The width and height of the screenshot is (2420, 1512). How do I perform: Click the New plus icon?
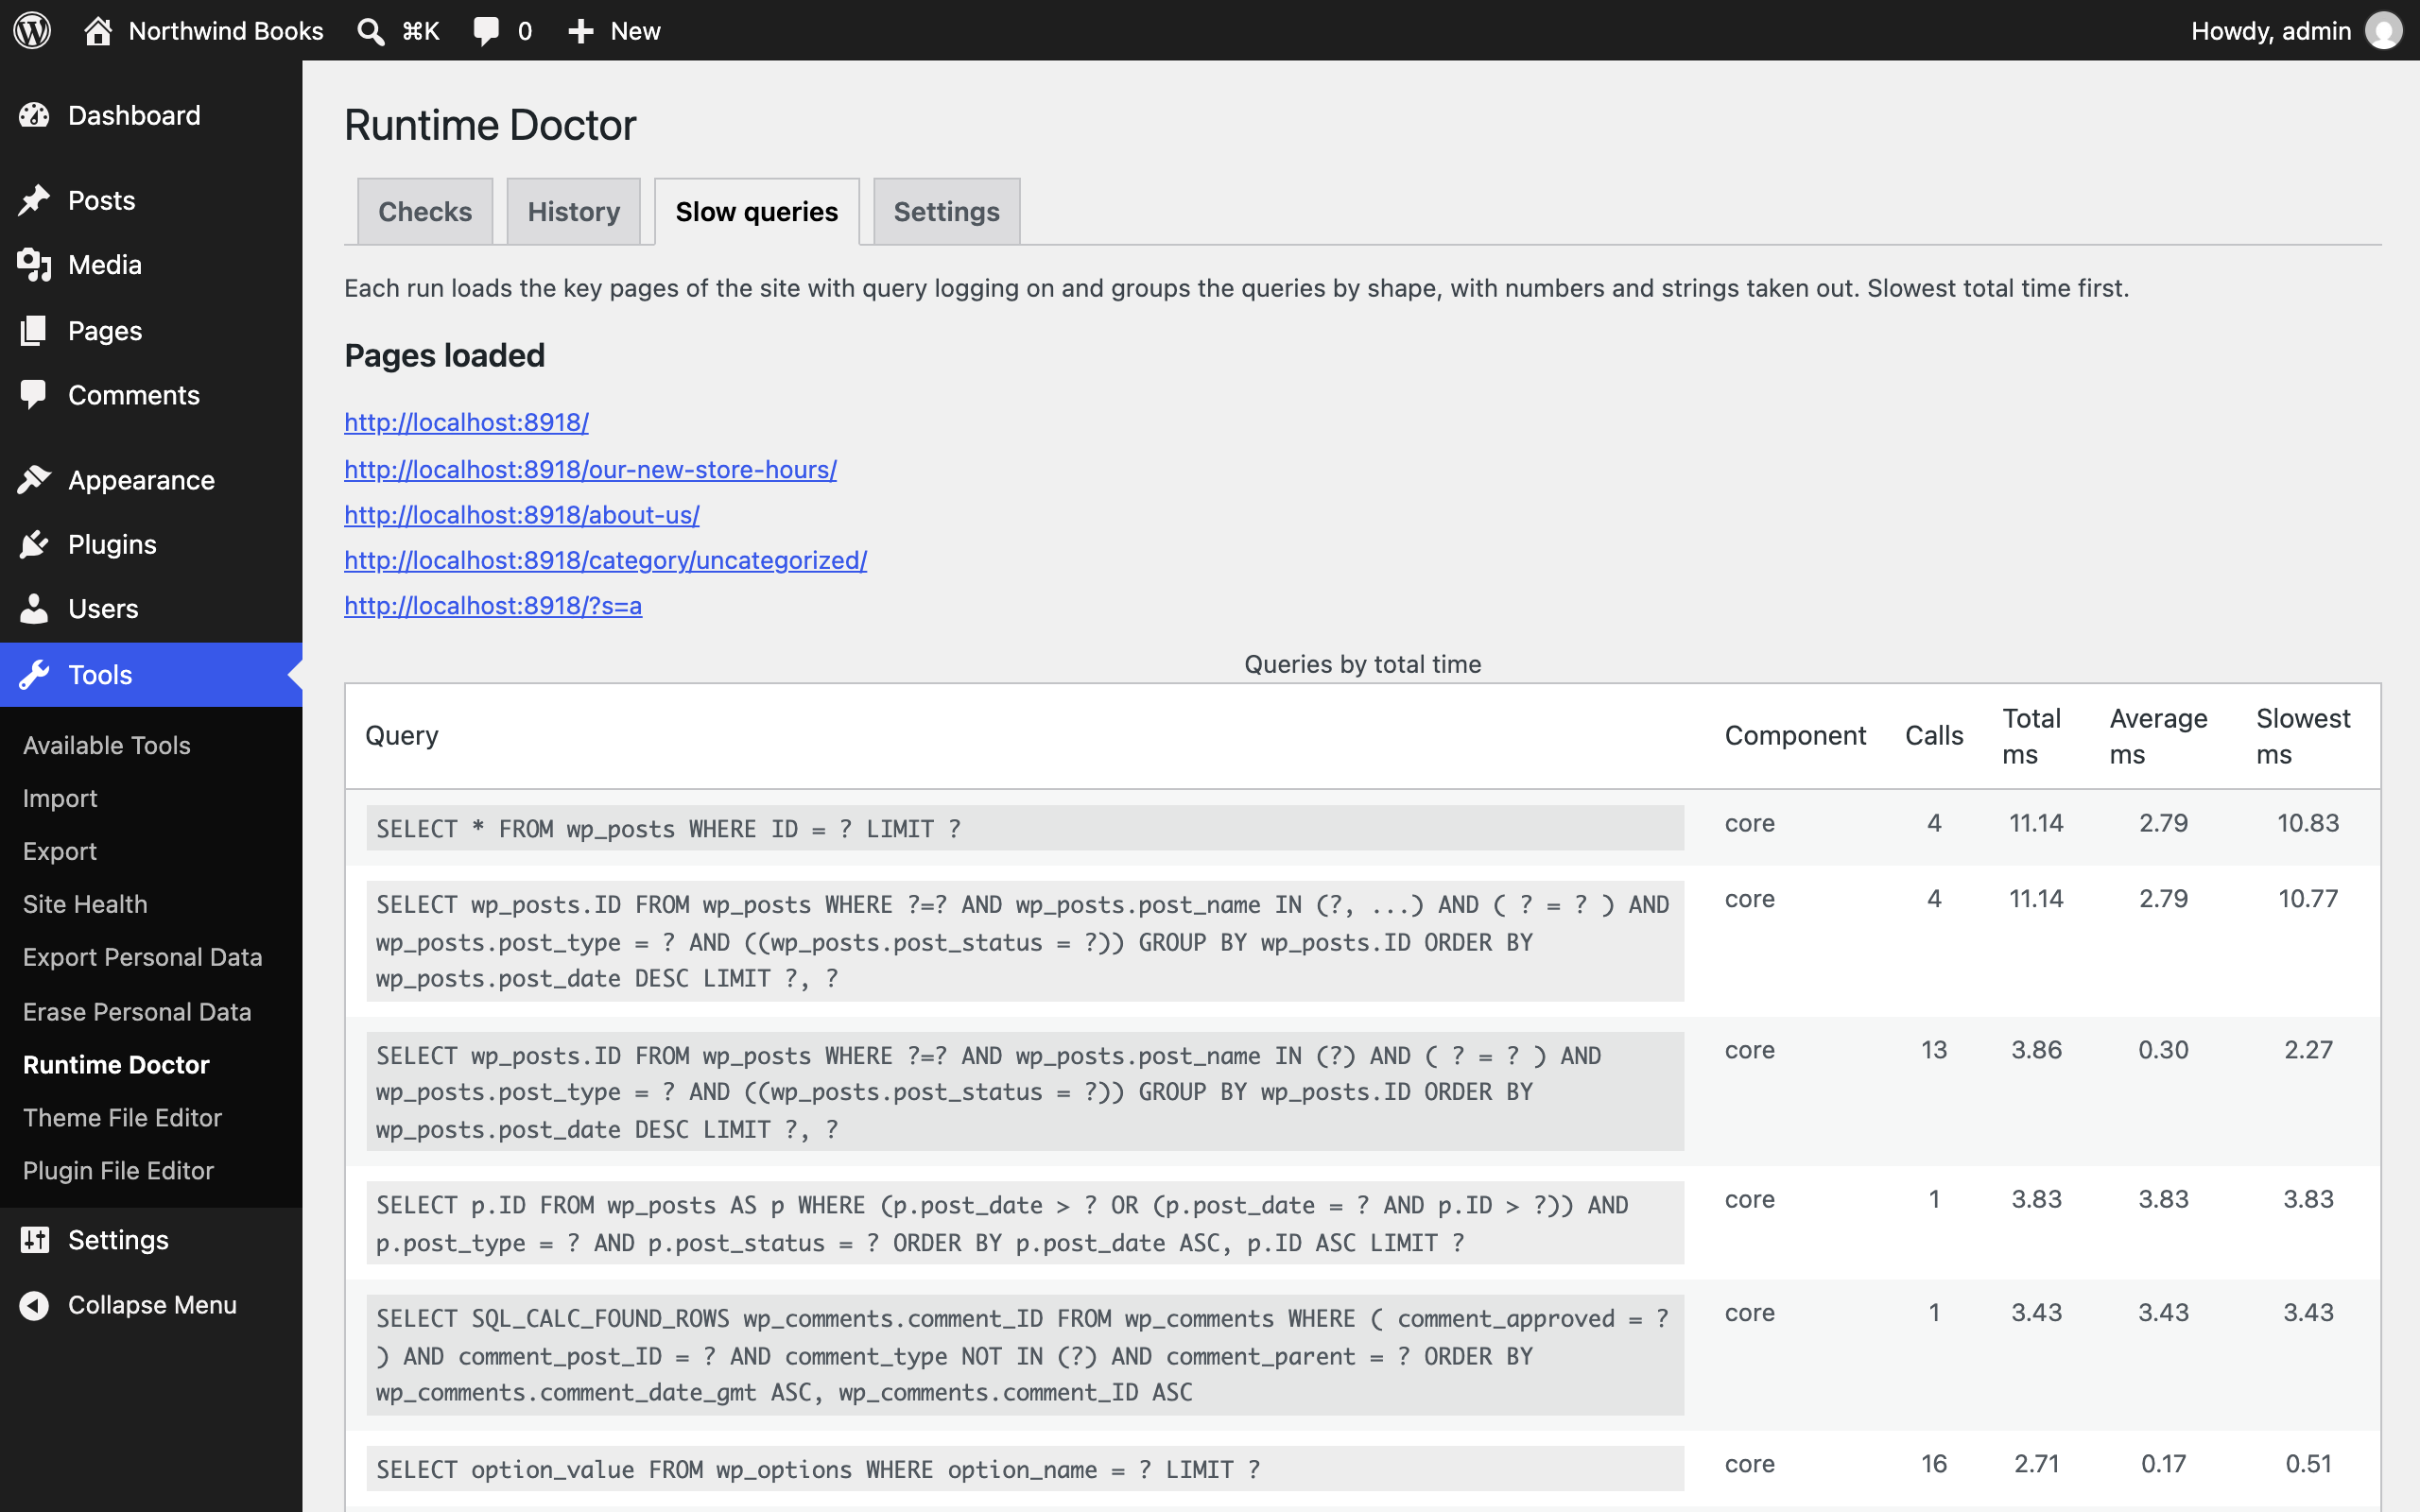point(581,31)
